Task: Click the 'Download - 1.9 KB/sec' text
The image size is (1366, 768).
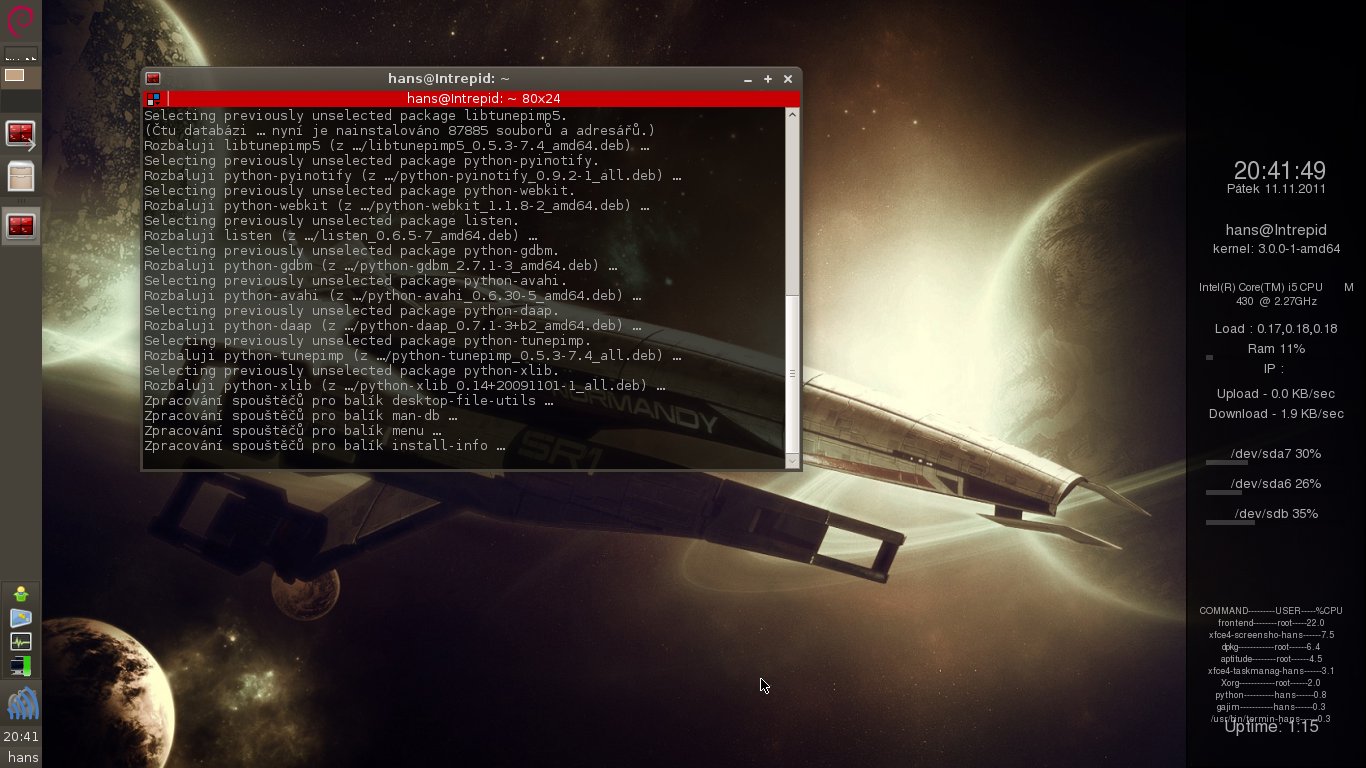Action: [x=1276, y=414]
